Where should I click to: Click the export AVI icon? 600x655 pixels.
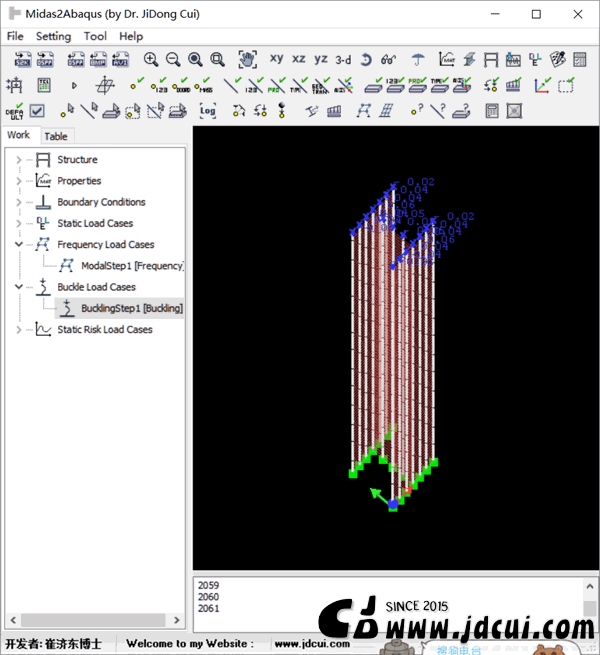click(120, 59)
